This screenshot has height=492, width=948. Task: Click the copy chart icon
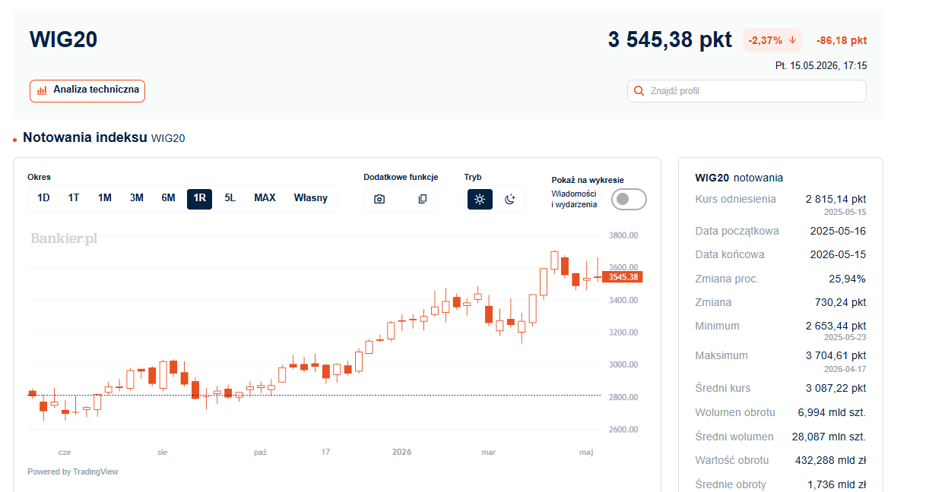point(423,199)
